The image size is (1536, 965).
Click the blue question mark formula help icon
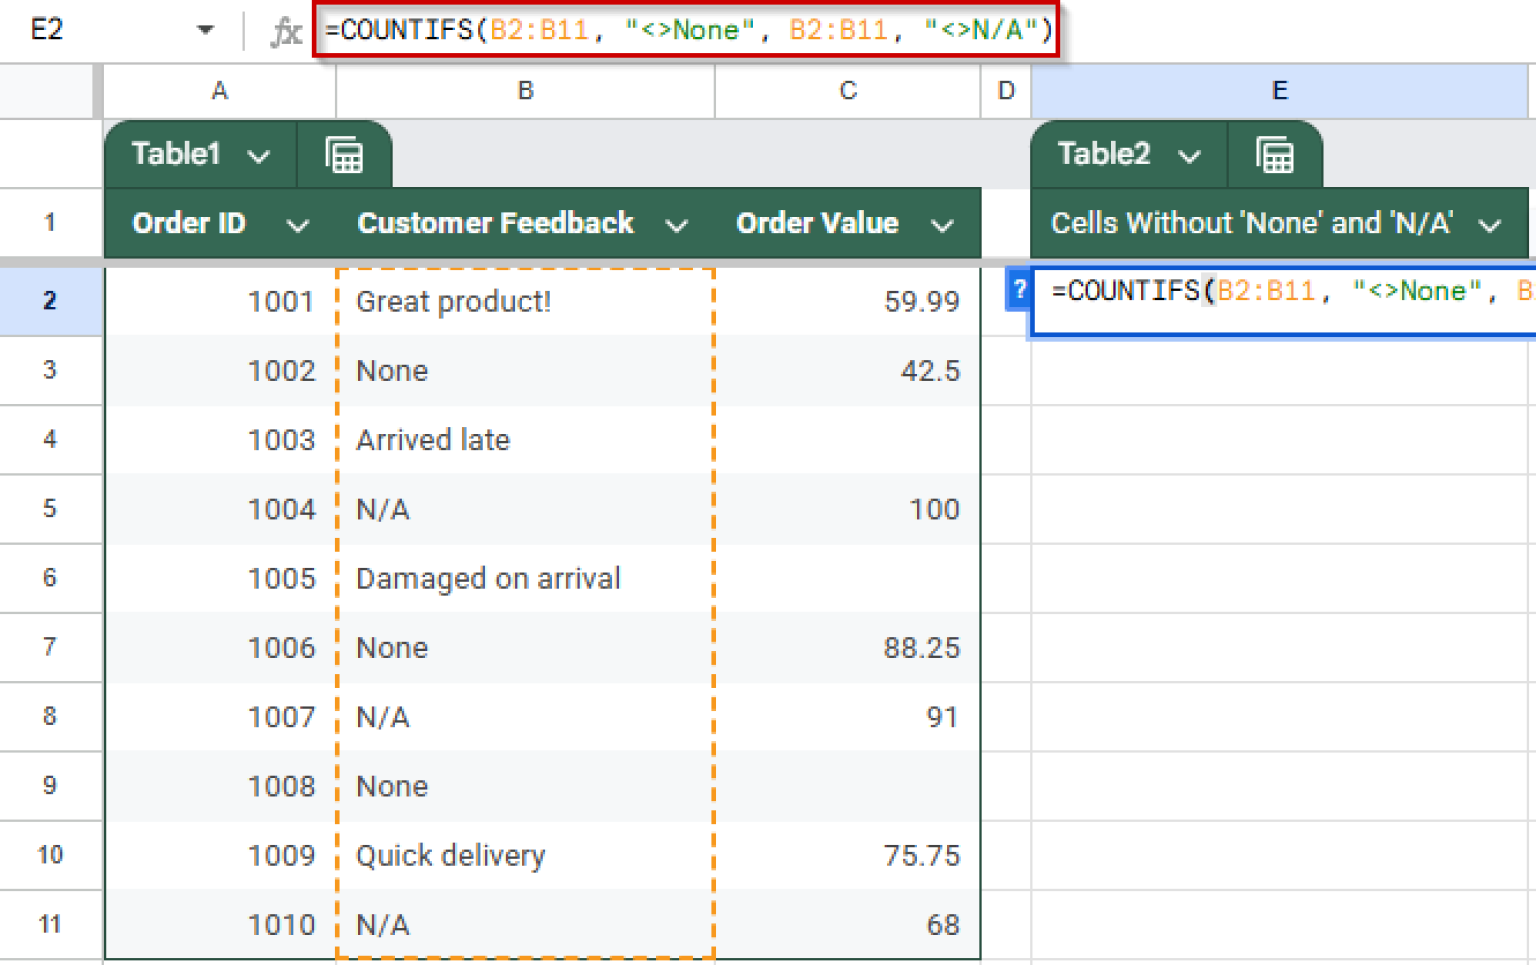(x=1018, y=291)
